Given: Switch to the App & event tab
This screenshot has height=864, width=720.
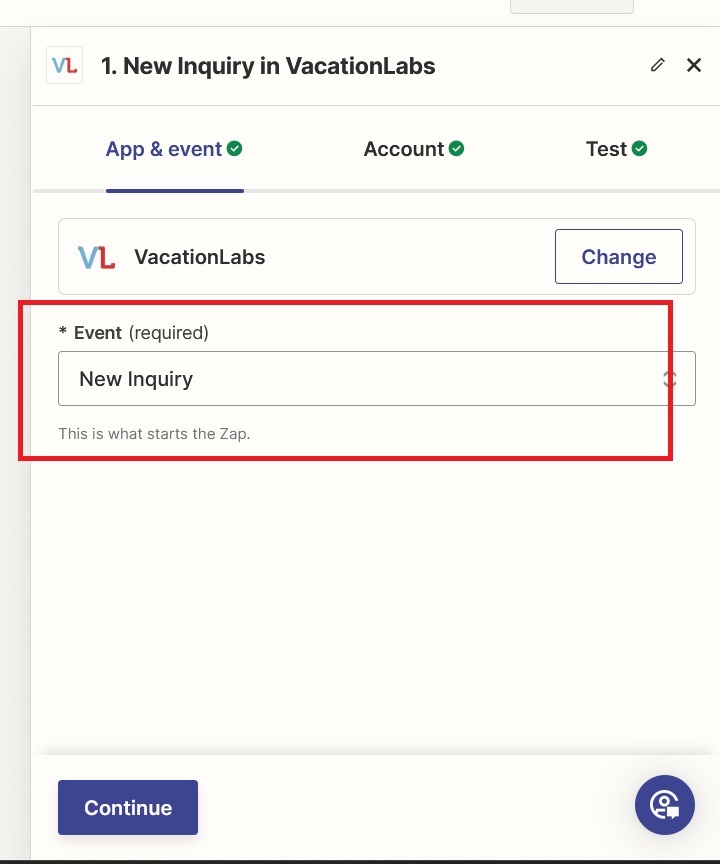Looking at the screenshot, I should (x=164, y=149).
